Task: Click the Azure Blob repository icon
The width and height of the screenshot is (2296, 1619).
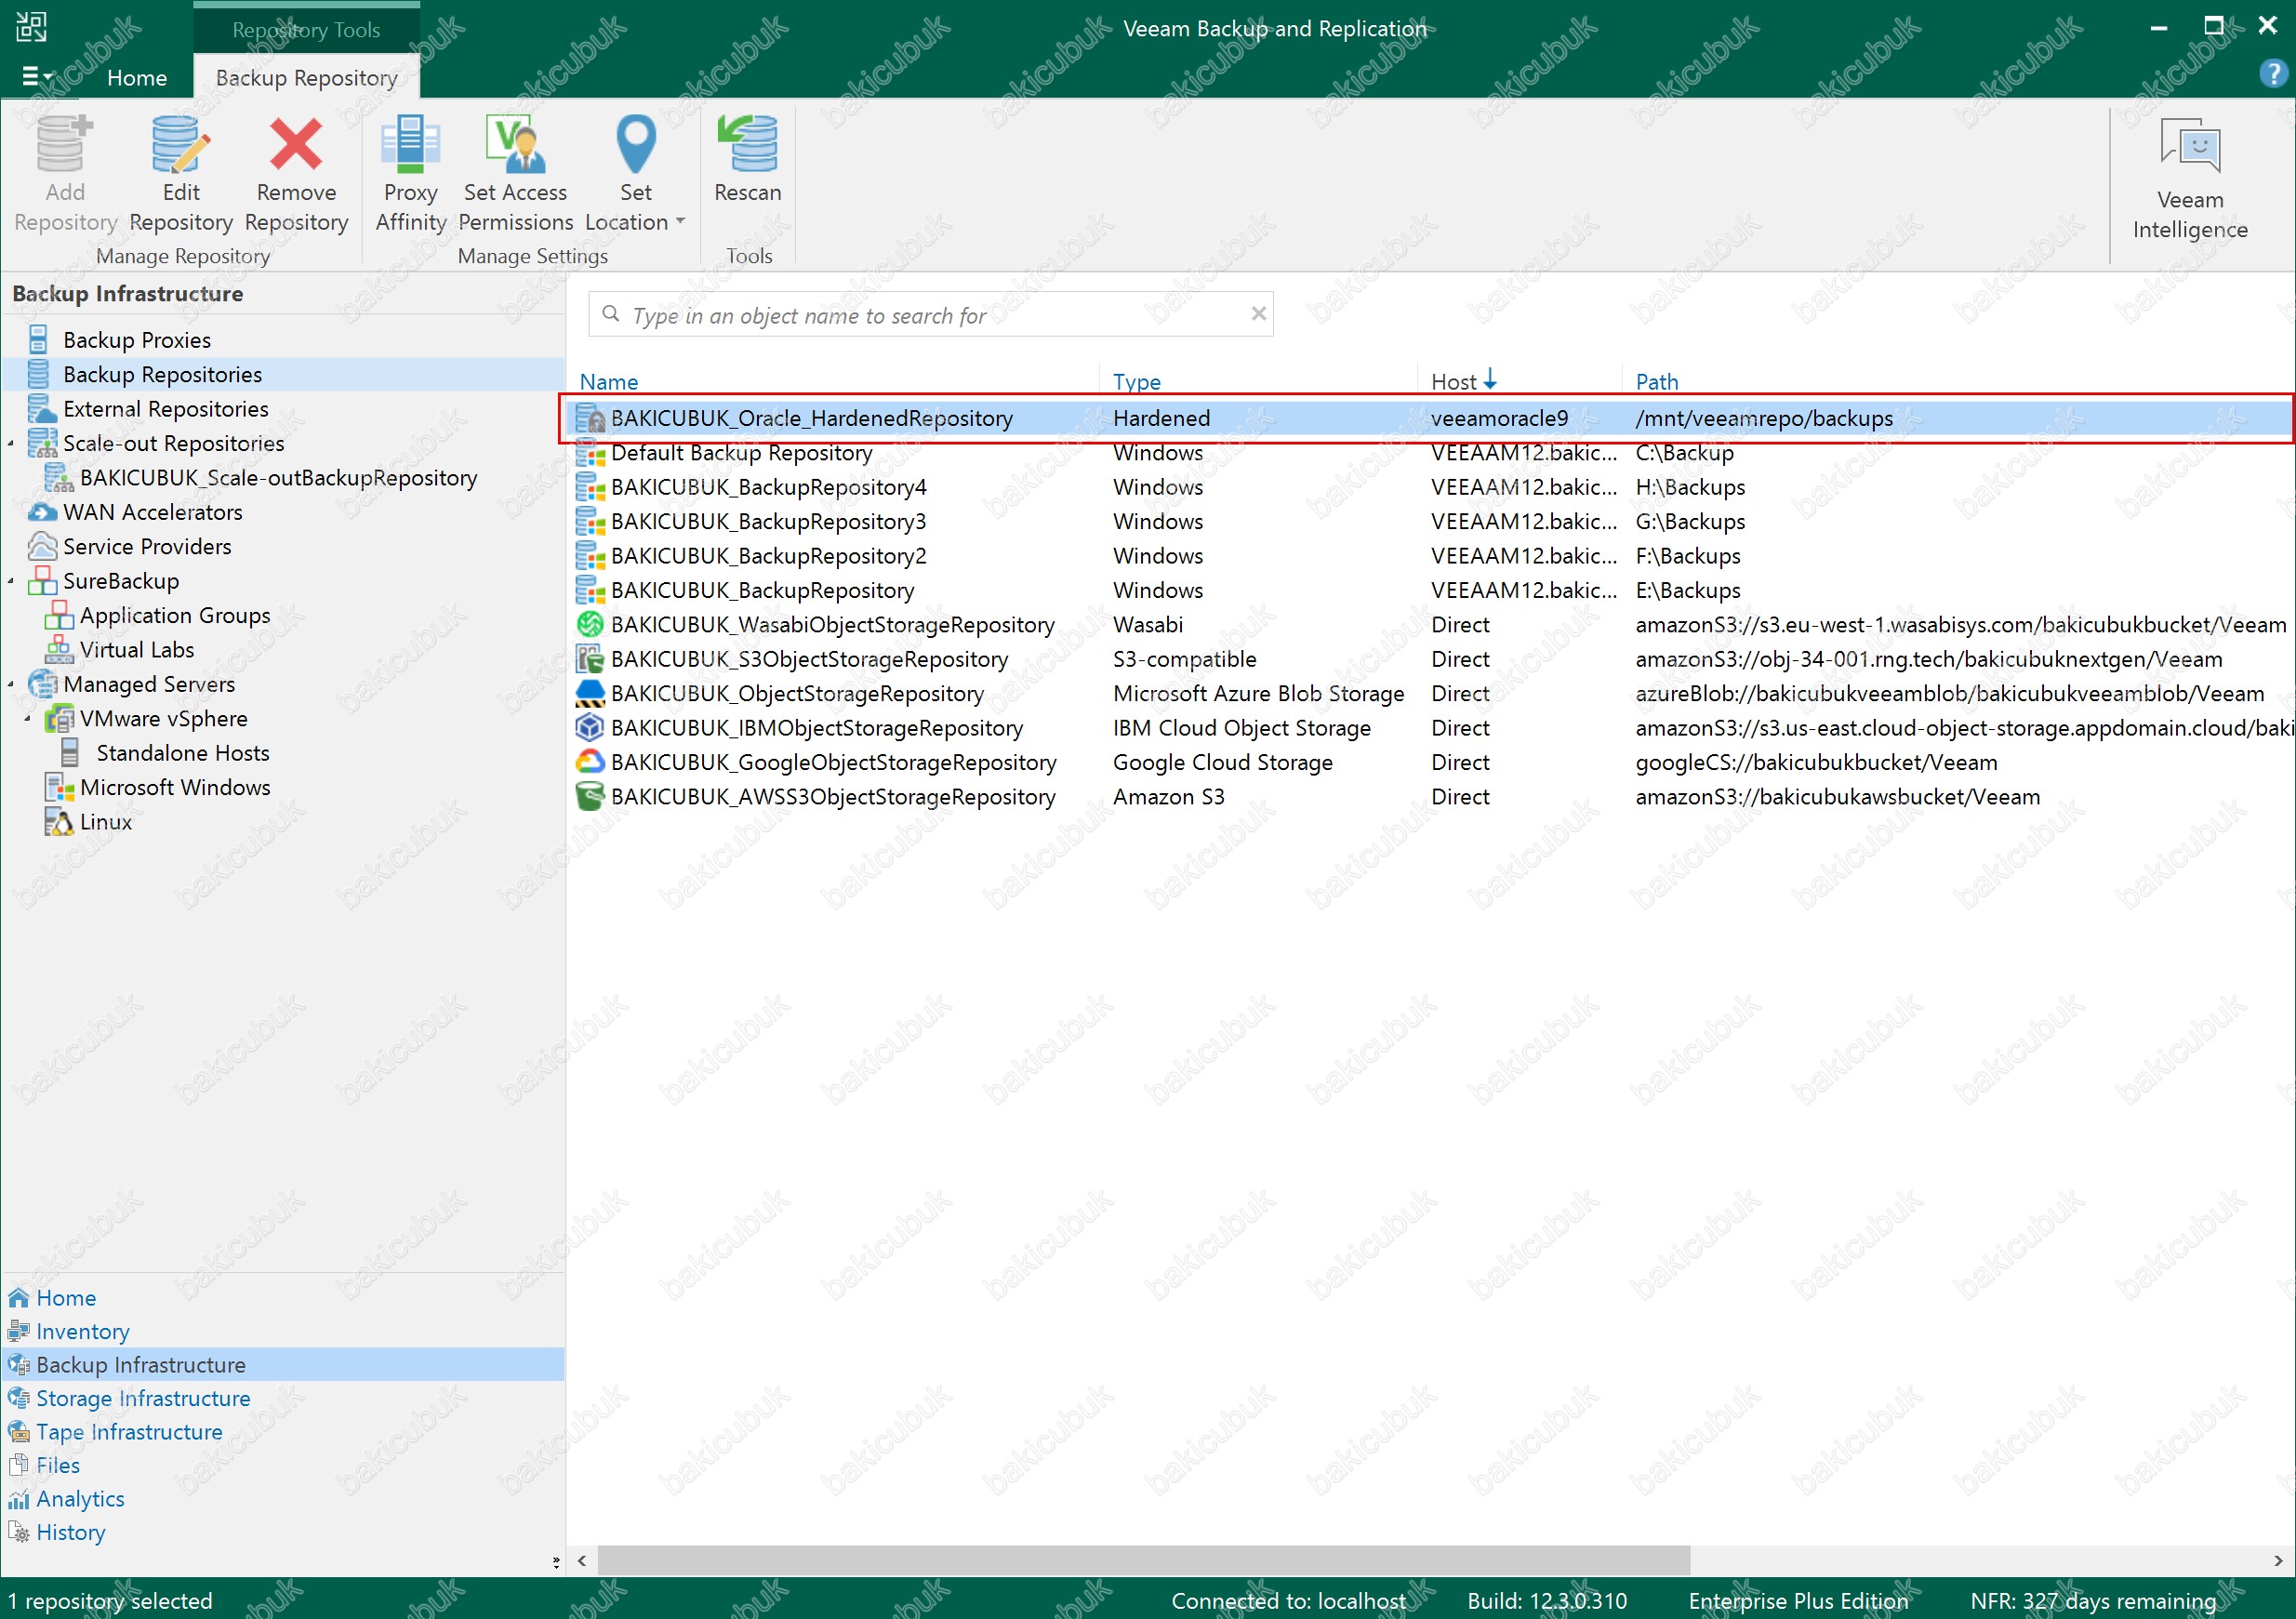Action: [x=590, y=693]
